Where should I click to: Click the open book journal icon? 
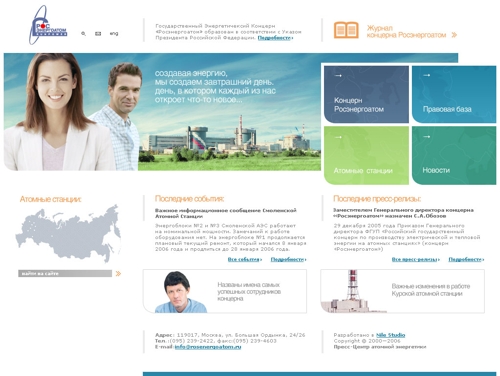[x=346, y=30]
